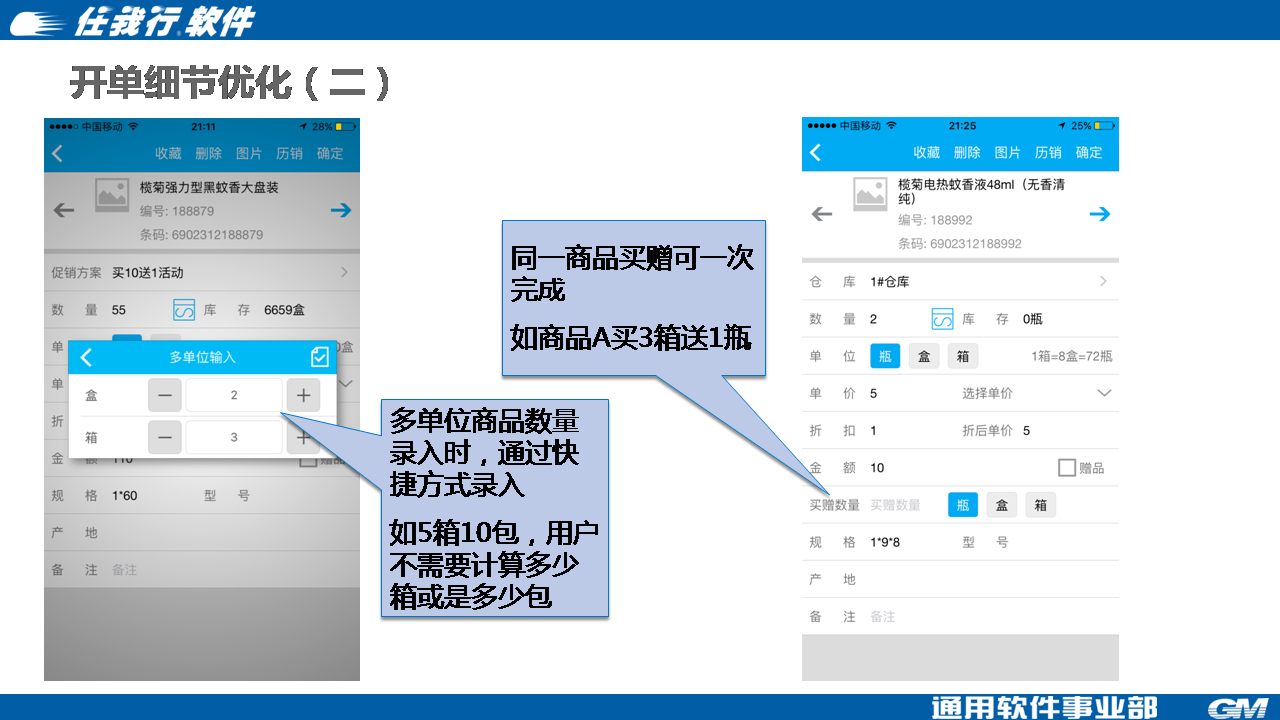Tap the 买赠数量 input field
Image resolution: width=1280 pixels, height=720 pixels.
896,505
